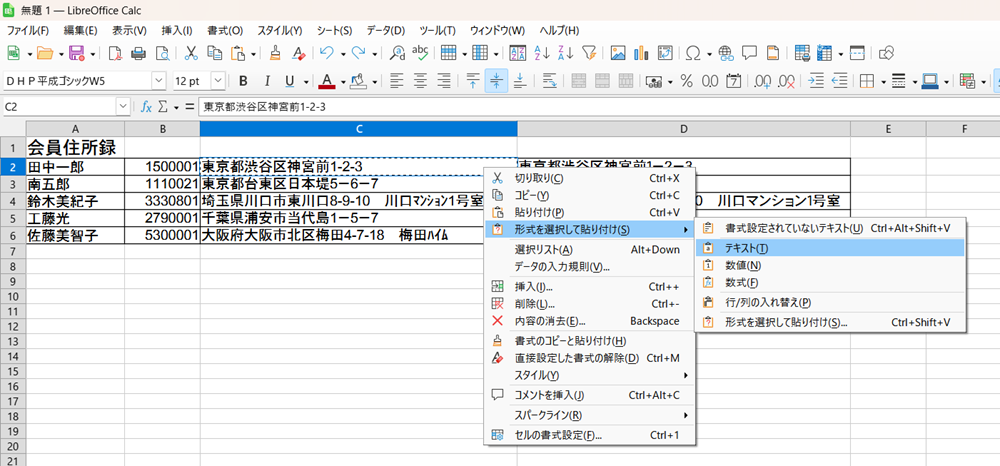
Task: Click column header A
Action: click(x=75, y=129)
